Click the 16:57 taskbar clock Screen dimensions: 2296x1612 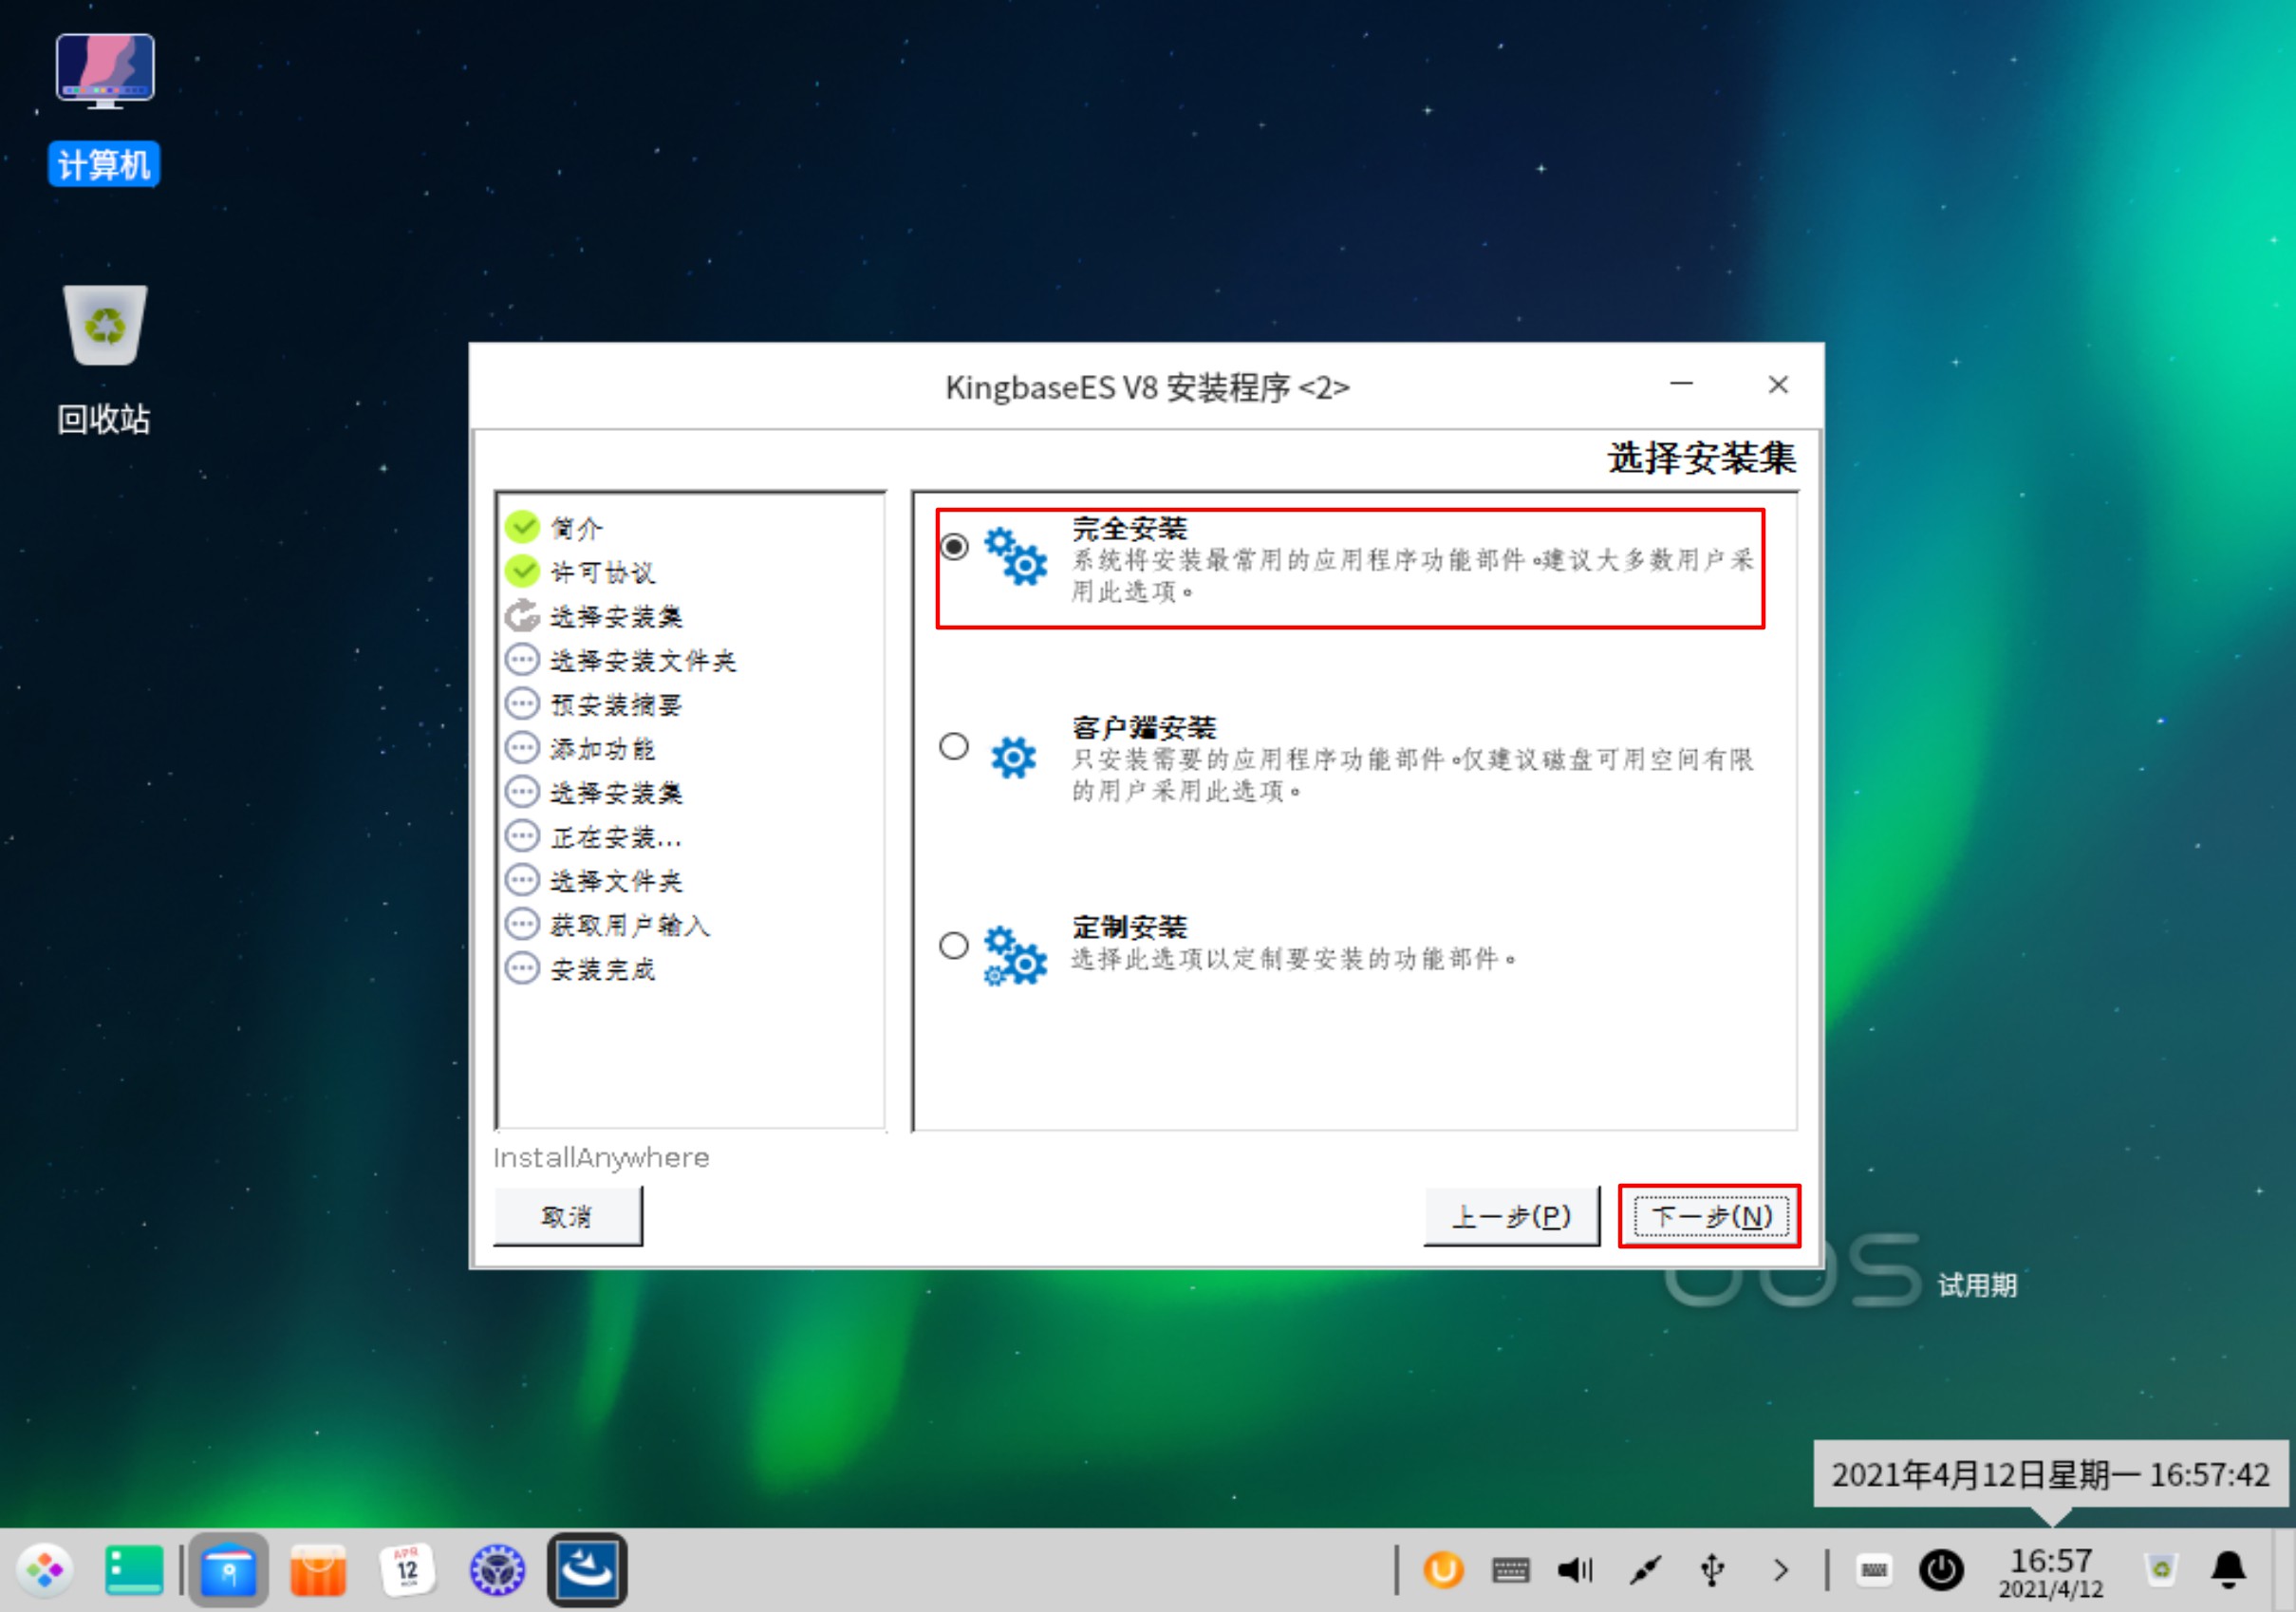pyautogui.click(x=2051, y=1571)
